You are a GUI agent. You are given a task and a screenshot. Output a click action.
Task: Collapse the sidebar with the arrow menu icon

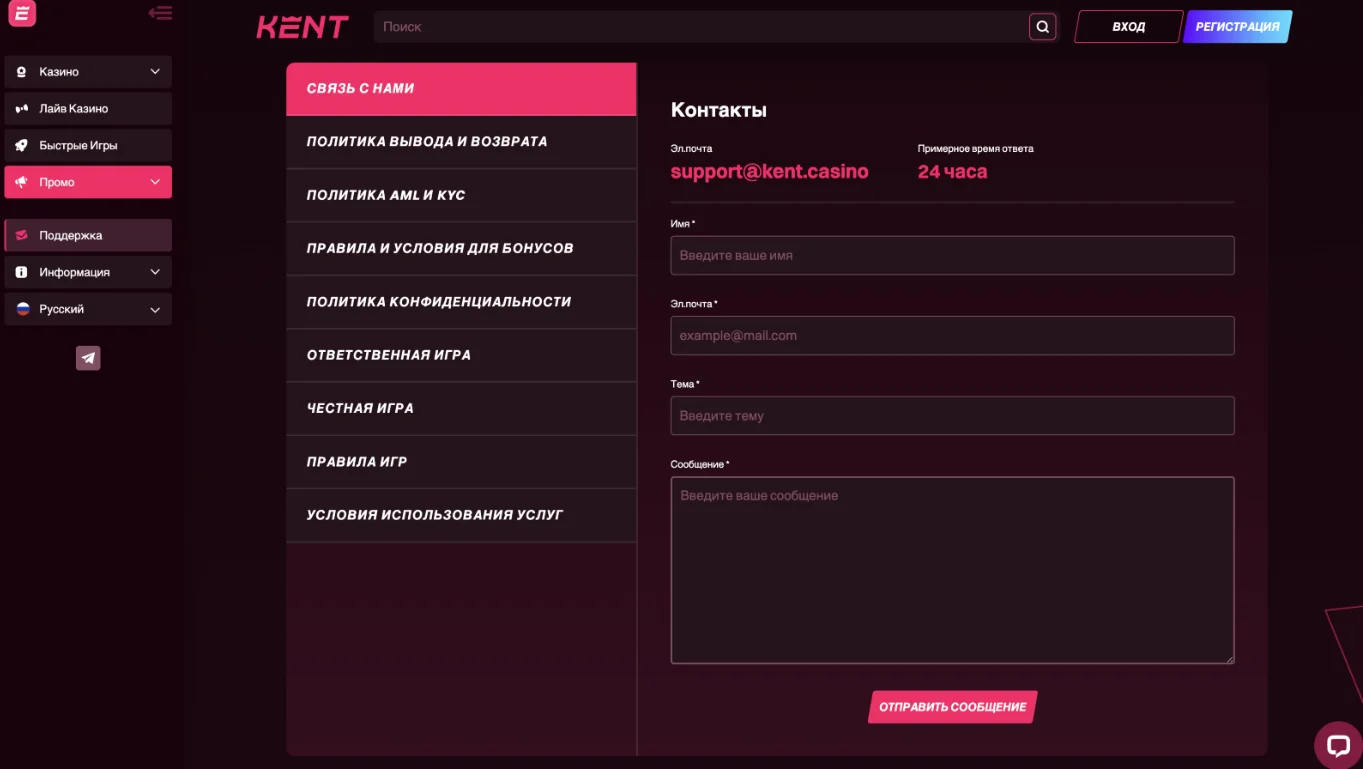pos(160,13)
